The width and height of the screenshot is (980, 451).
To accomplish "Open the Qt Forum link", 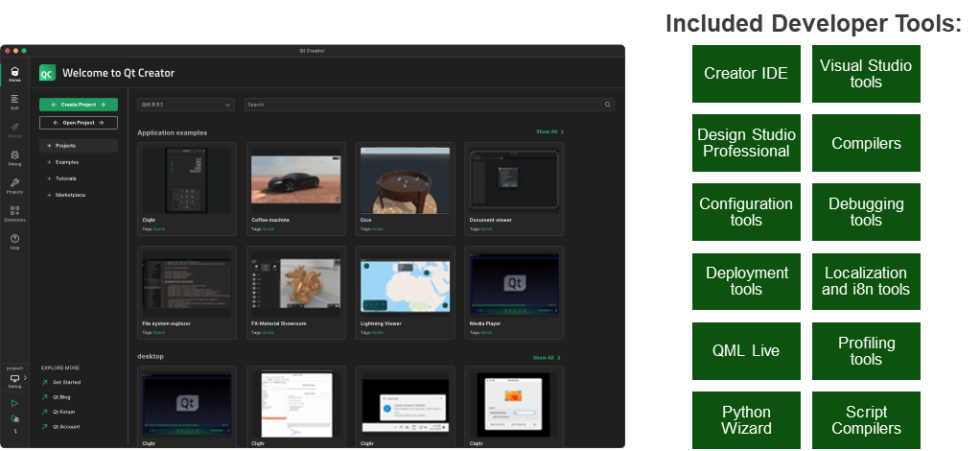I will 64,412.
